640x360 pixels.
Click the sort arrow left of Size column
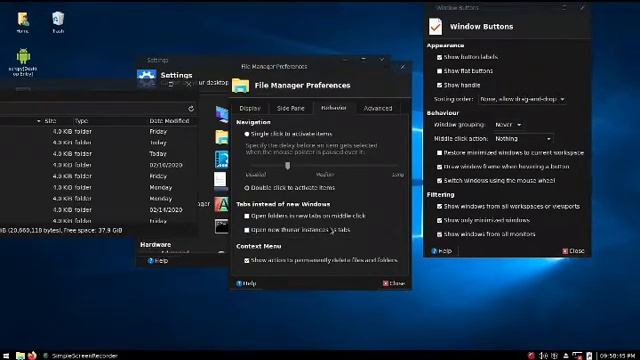coord(39,121)
